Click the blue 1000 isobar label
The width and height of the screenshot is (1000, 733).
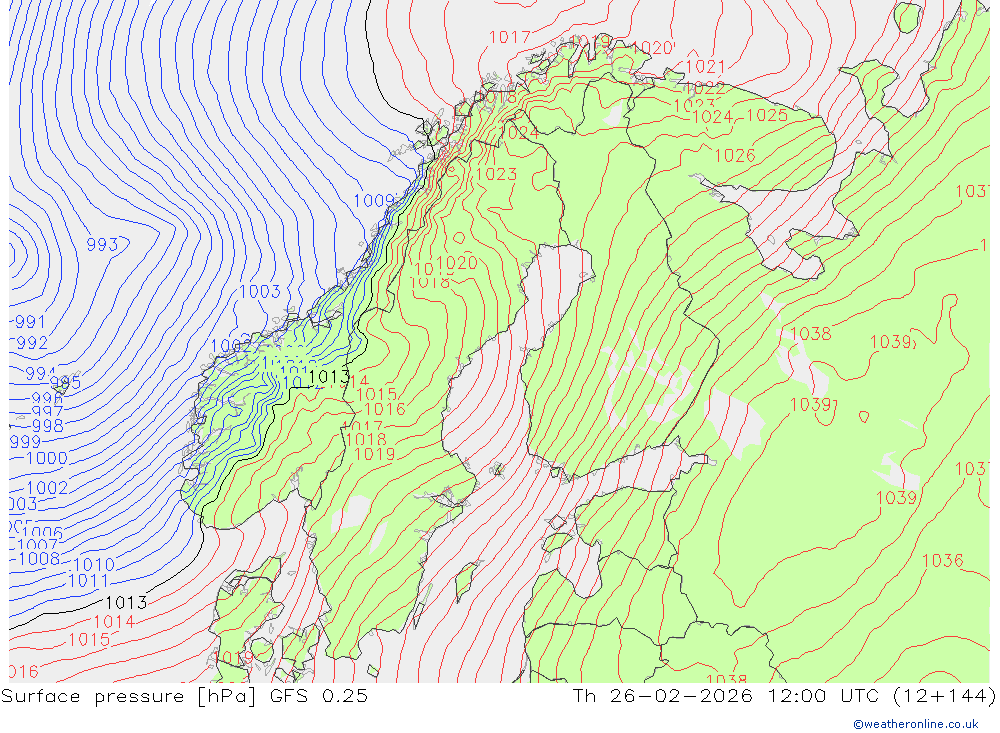pos(47,458)
